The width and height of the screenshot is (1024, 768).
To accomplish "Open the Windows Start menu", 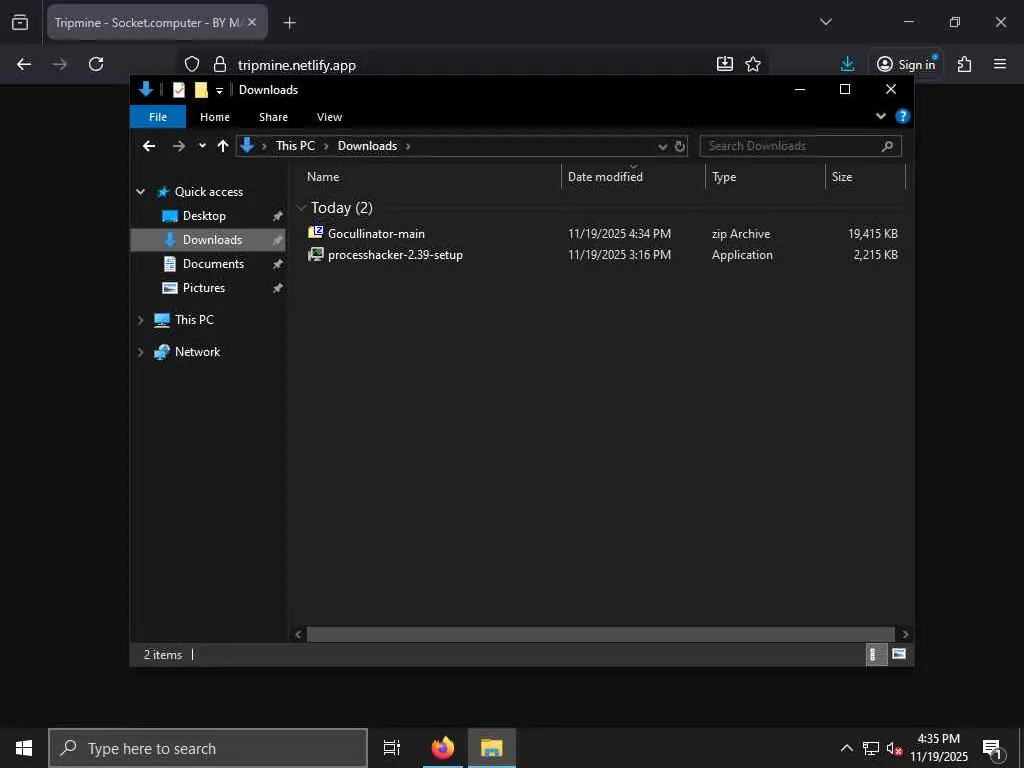I will click(24, 748).
